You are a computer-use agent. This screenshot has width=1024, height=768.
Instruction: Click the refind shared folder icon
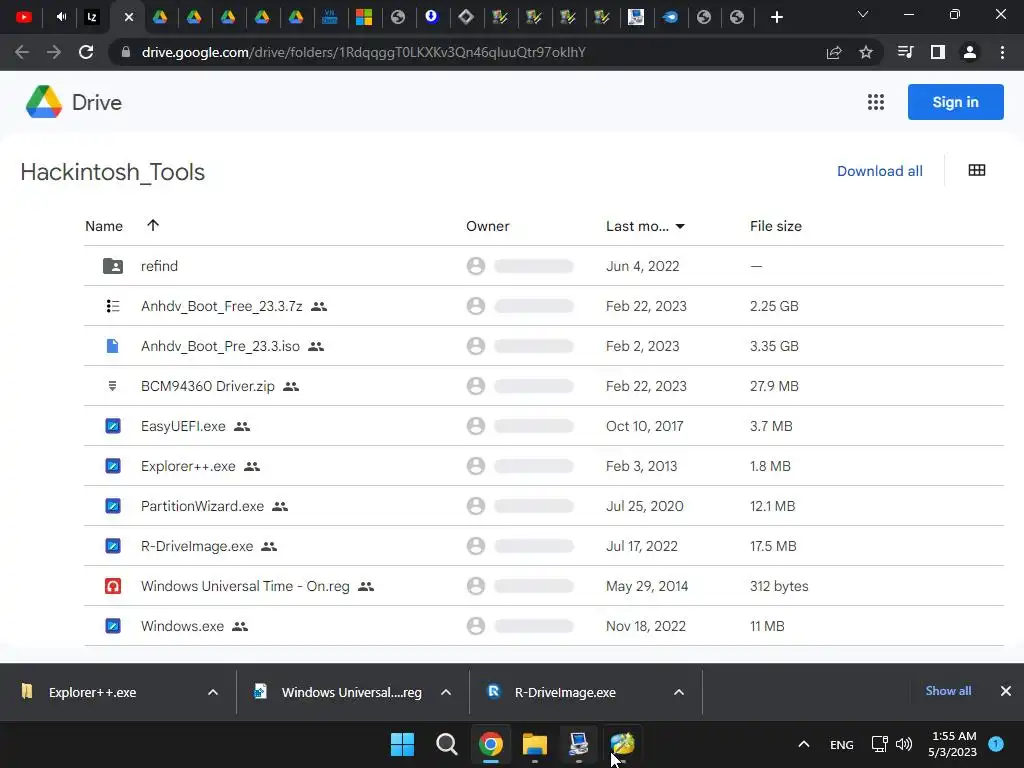pyautogui.click(x=112, y=266)
